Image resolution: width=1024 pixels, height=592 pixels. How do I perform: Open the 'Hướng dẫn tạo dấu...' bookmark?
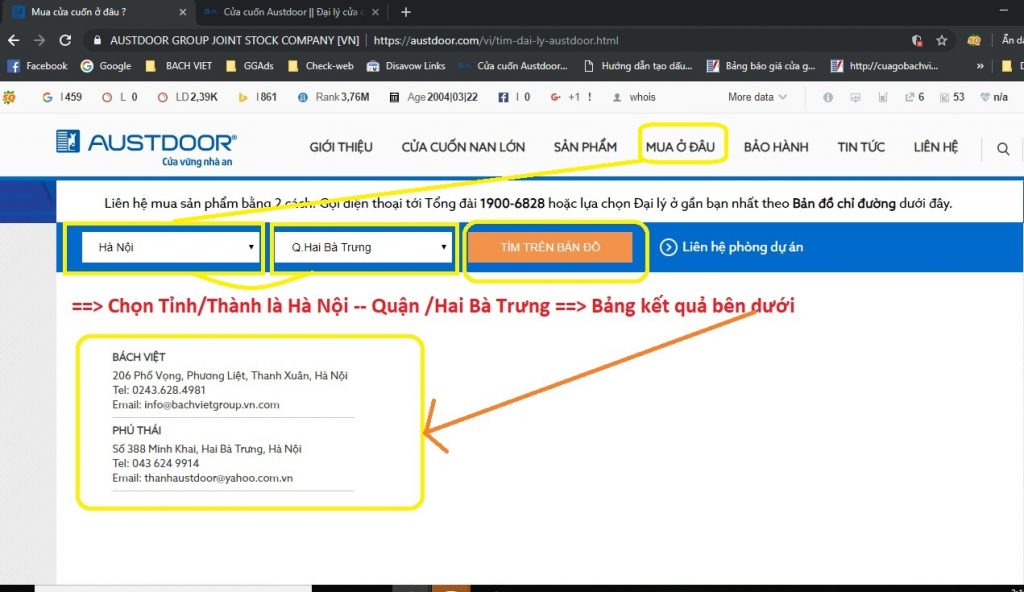[x=637, y=66]
